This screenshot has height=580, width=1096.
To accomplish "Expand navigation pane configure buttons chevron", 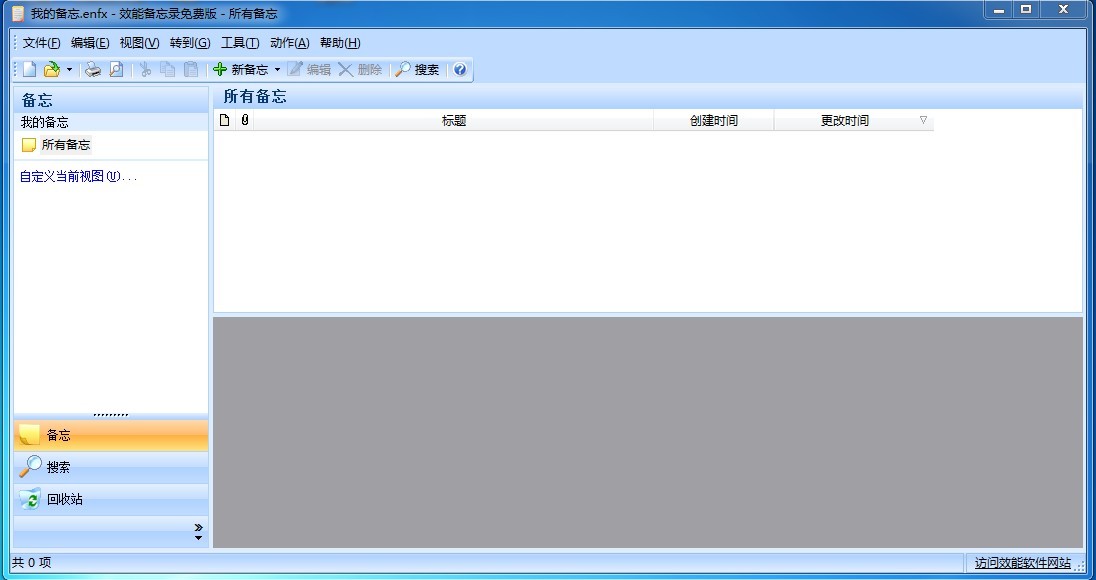I will 198,531.
